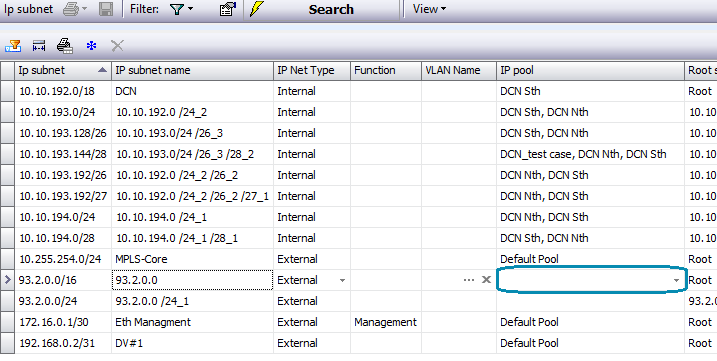Click the DV#1 subnet name cell

pos(193,343)
